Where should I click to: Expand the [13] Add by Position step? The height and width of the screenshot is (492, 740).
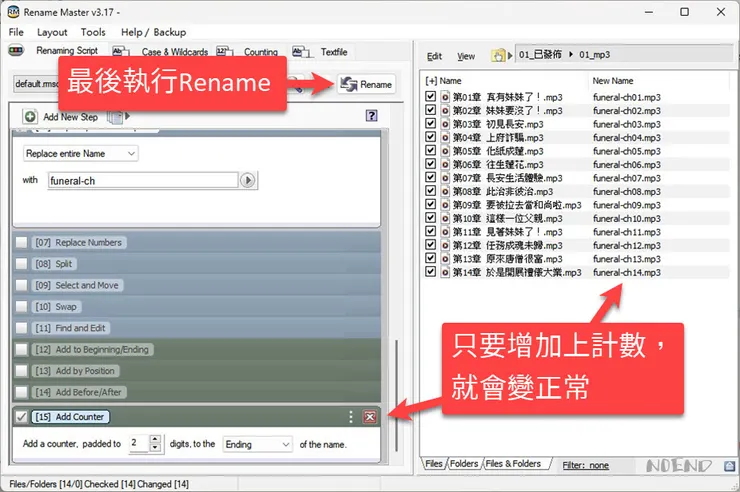coord(76,371)
